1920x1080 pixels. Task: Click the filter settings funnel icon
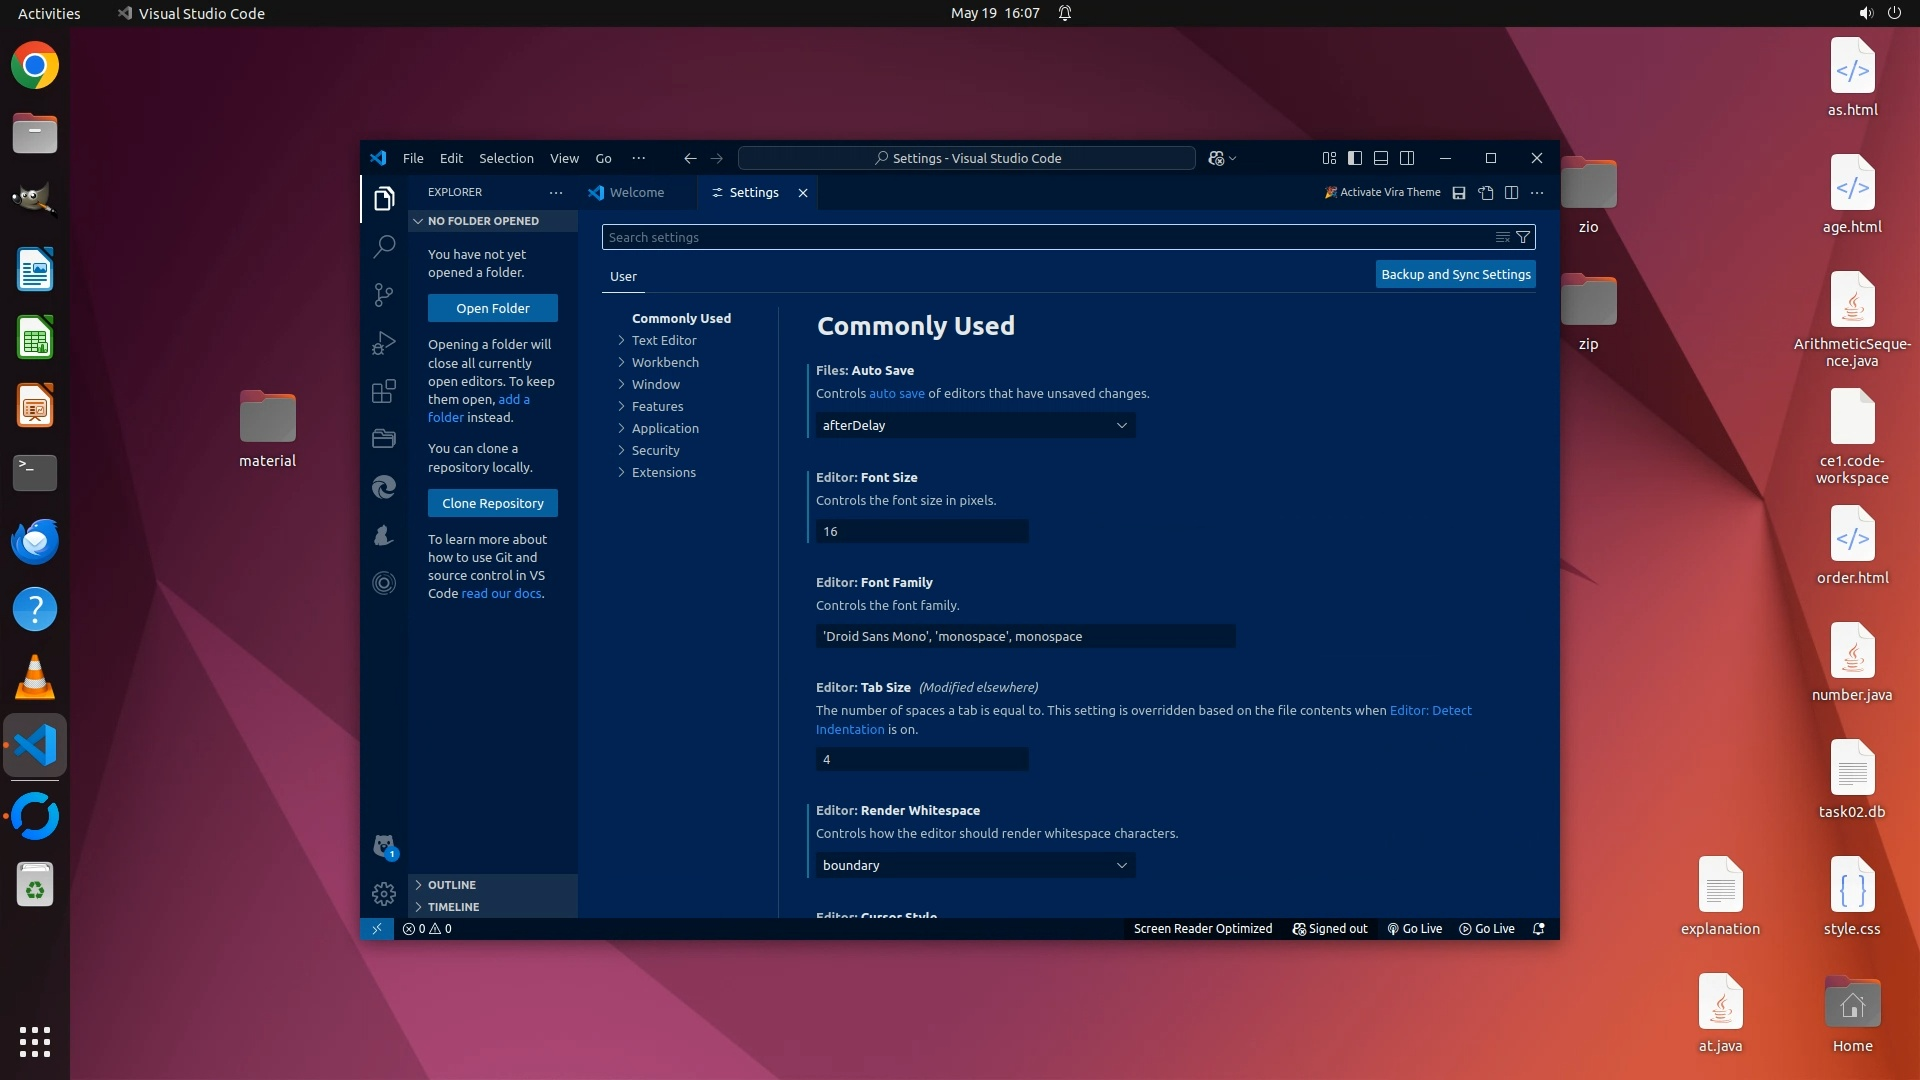pyautogui.click(x=1523, y=237)
